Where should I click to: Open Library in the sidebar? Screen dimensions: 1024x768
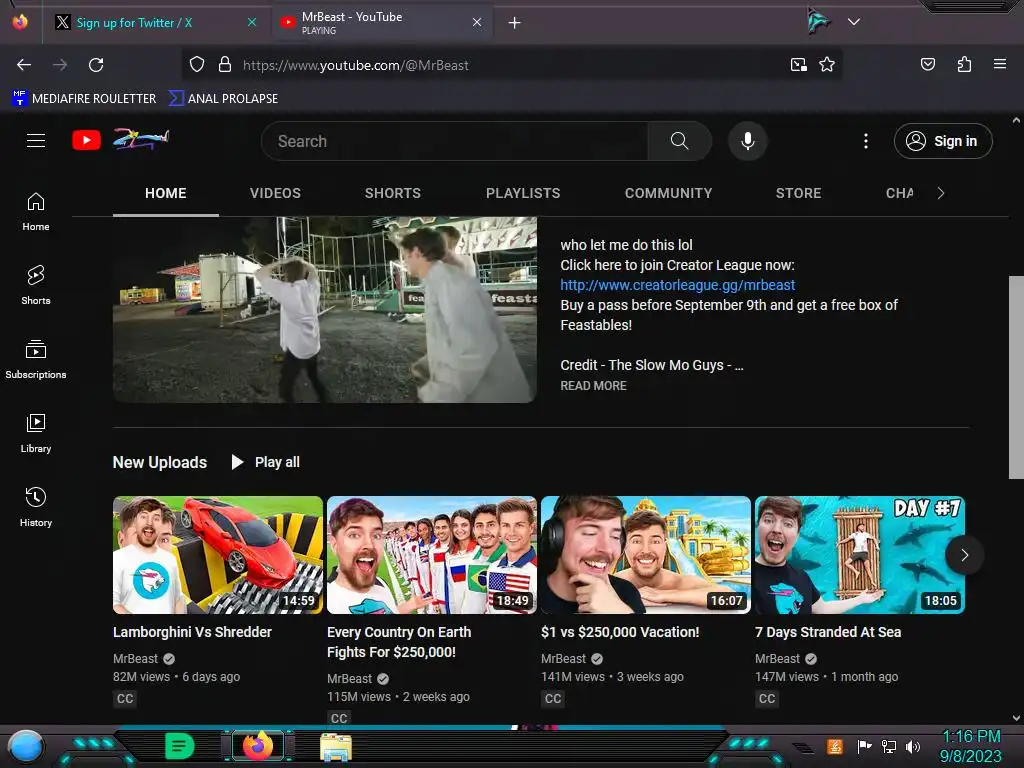click(x=36, y=433)
